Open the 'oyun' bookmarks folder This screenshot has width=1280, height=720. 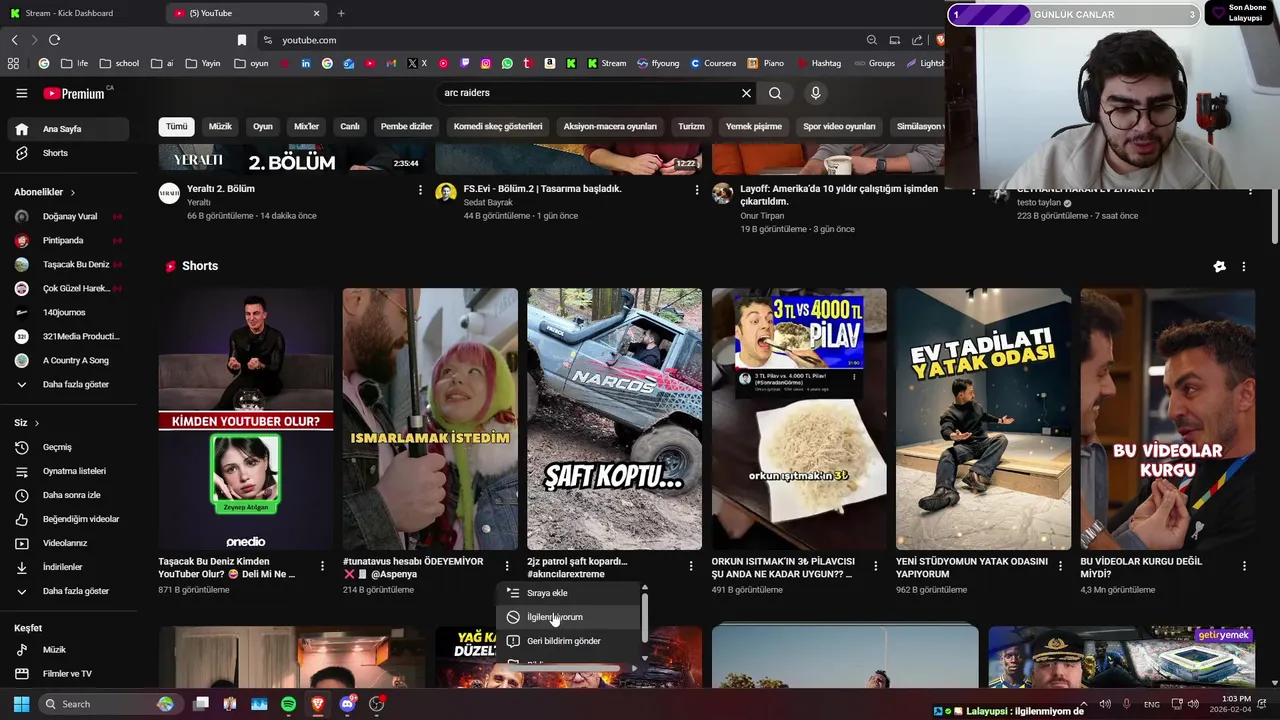pyautogui.click(x=252, y=63)
